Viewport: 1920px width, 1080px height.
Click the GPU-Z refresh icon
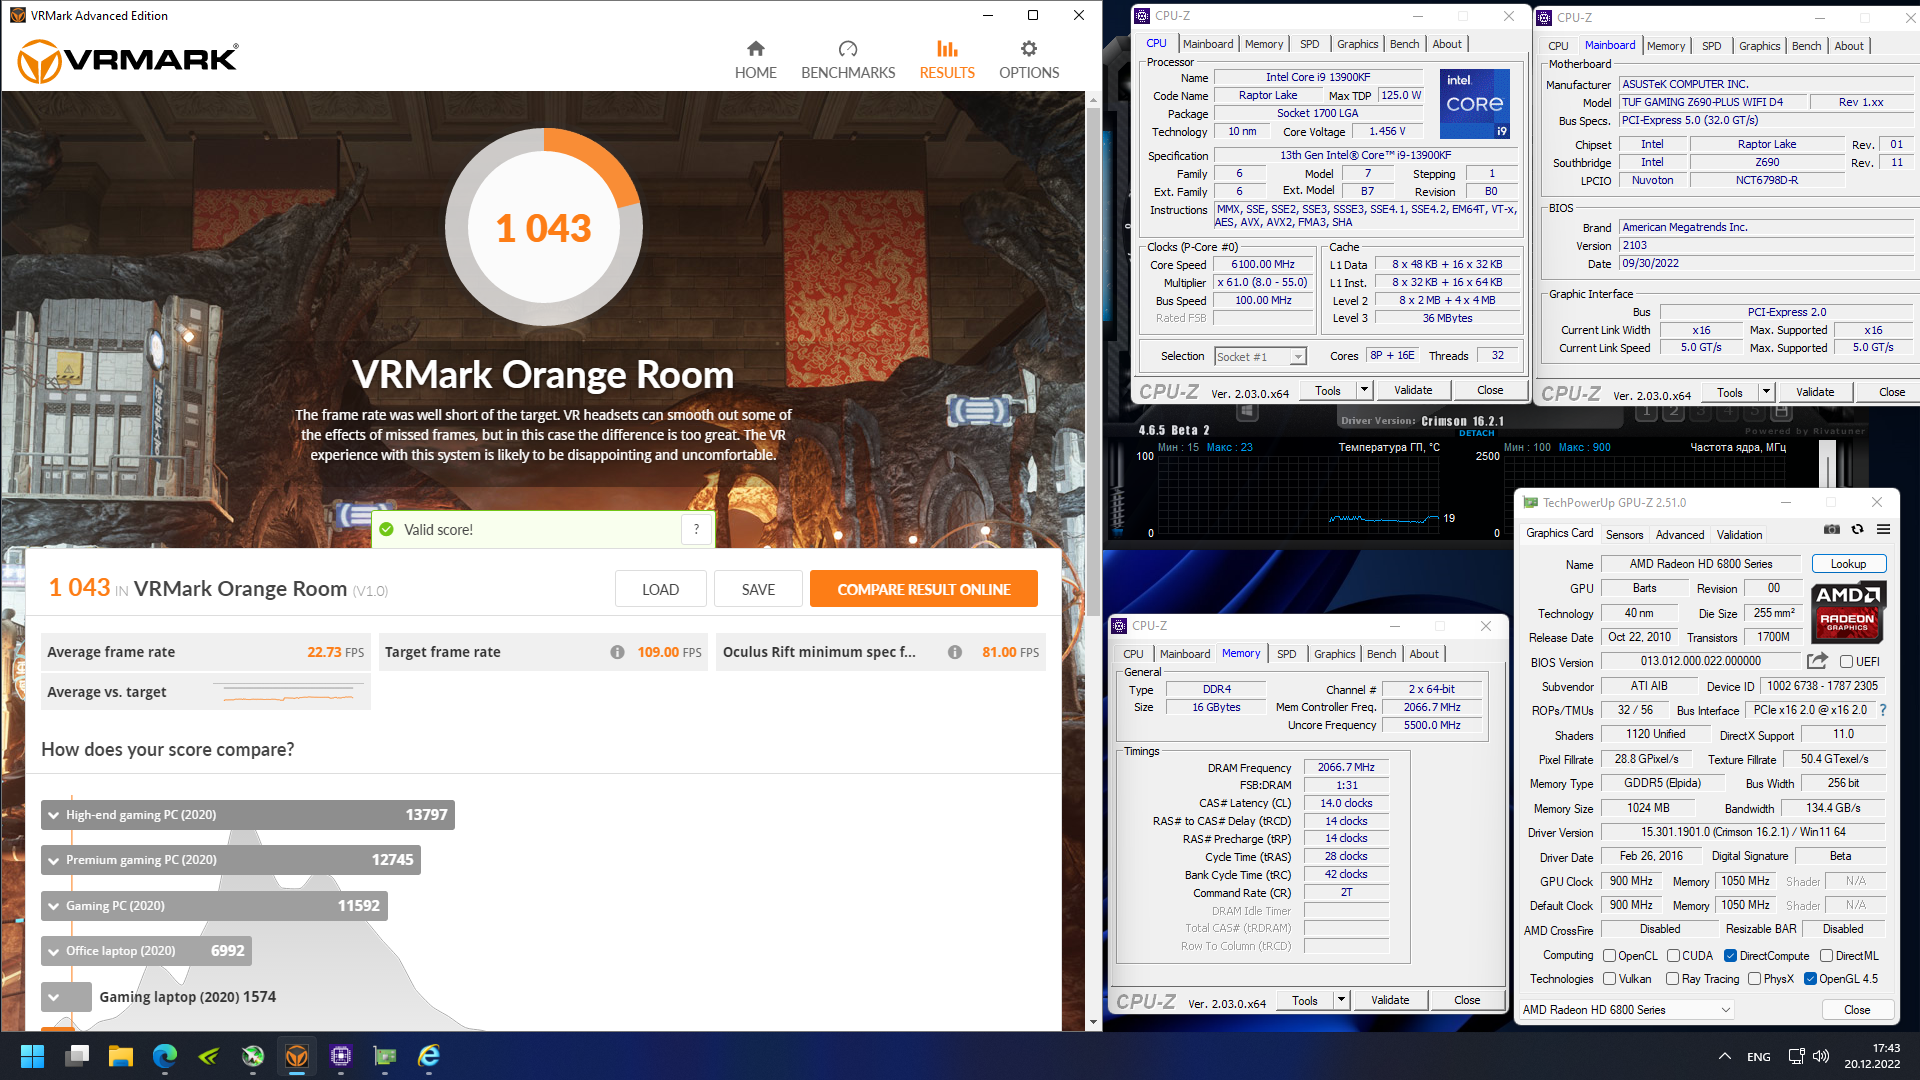pos(1857,530)
